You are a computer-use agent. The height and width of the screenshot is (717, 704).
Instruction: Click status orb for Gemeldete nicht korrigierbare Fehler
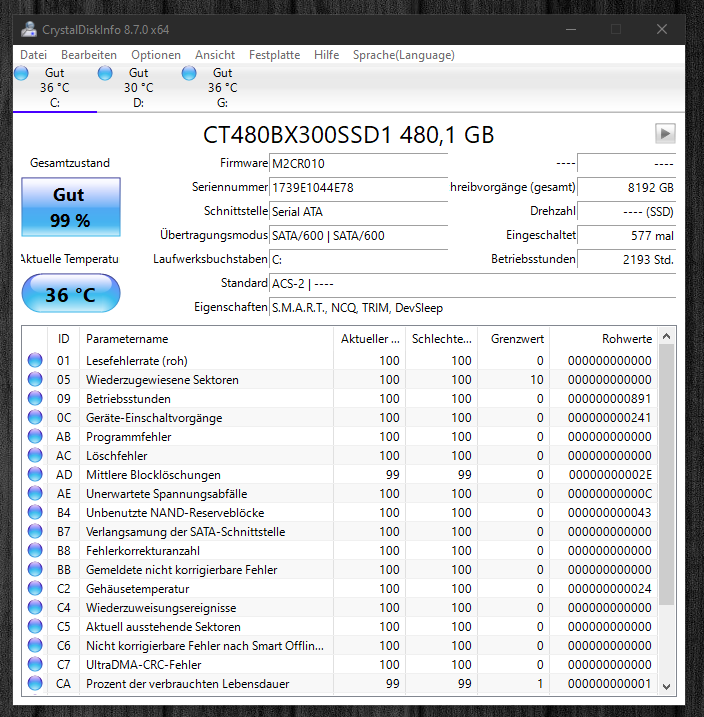(x=35, y=569)
